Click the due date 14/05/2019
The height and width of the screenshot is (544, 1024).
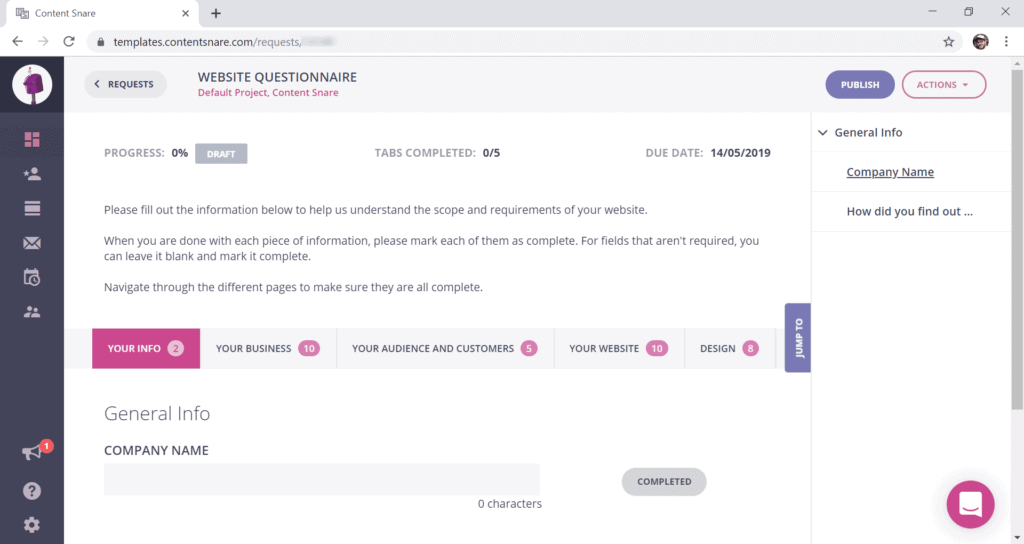(741, 153)
